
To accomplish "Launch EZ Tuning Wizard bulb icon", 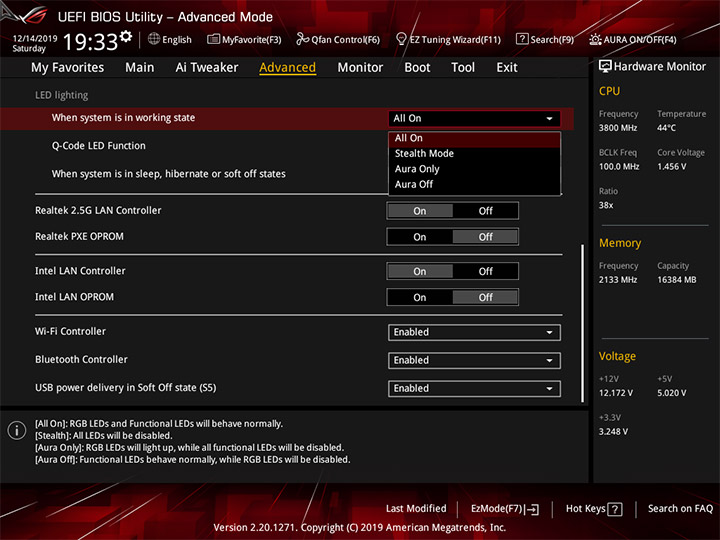I will pyautogui.click(x=401, y=39).
